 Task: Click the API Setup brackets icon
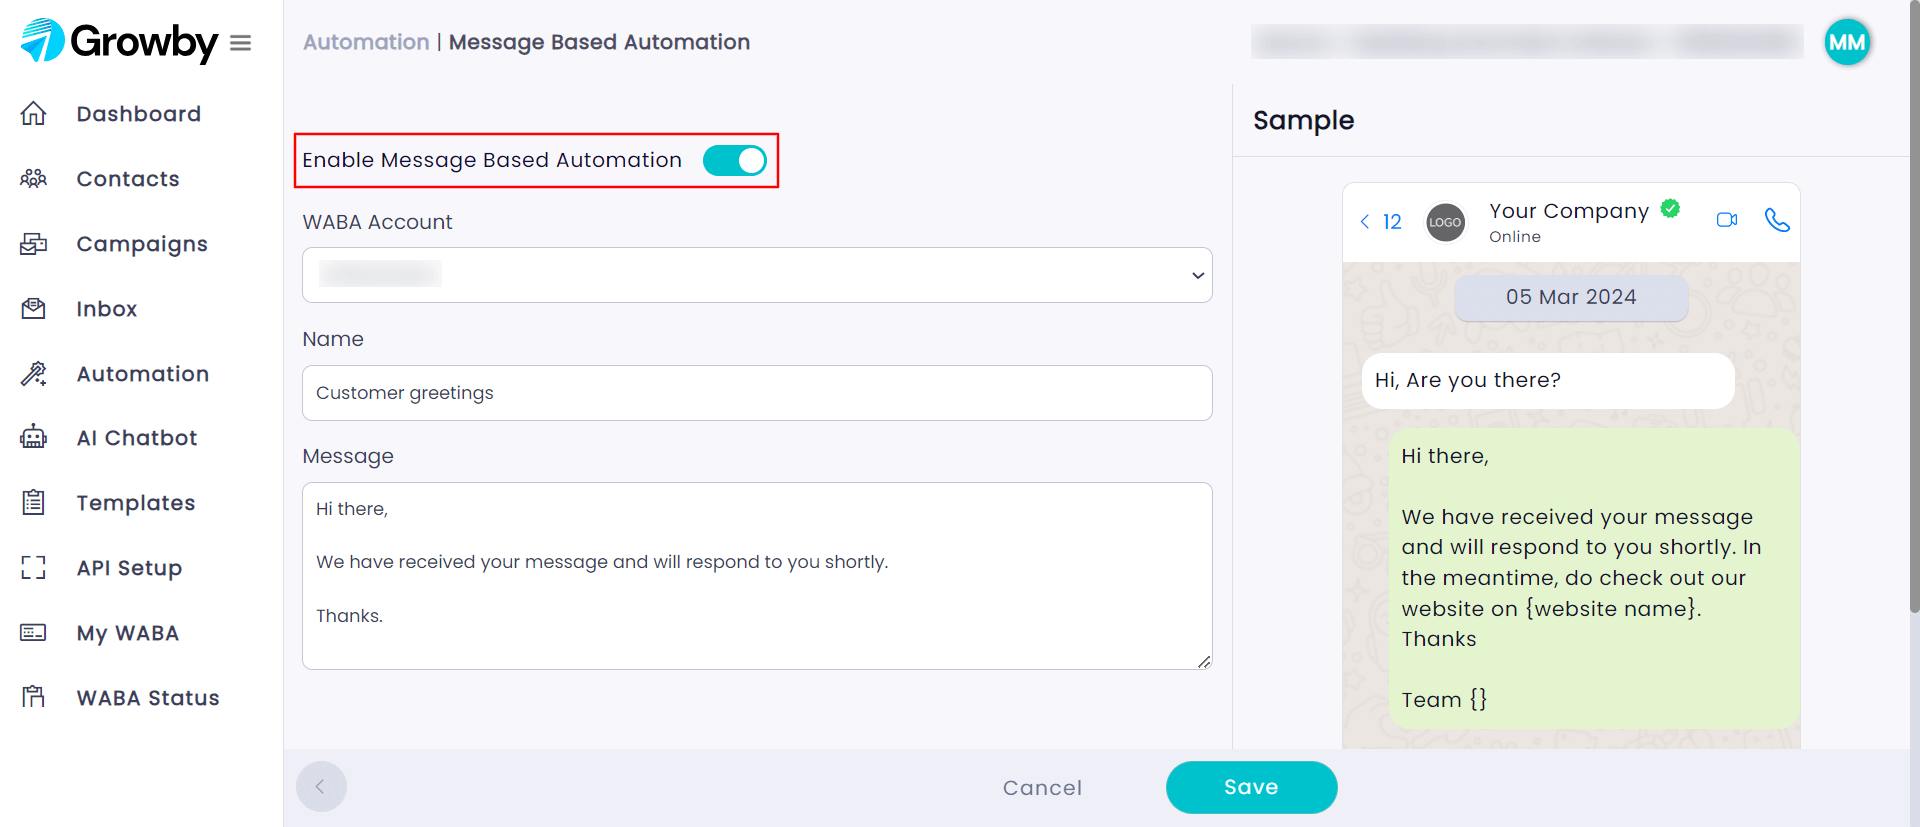(34, 568)
